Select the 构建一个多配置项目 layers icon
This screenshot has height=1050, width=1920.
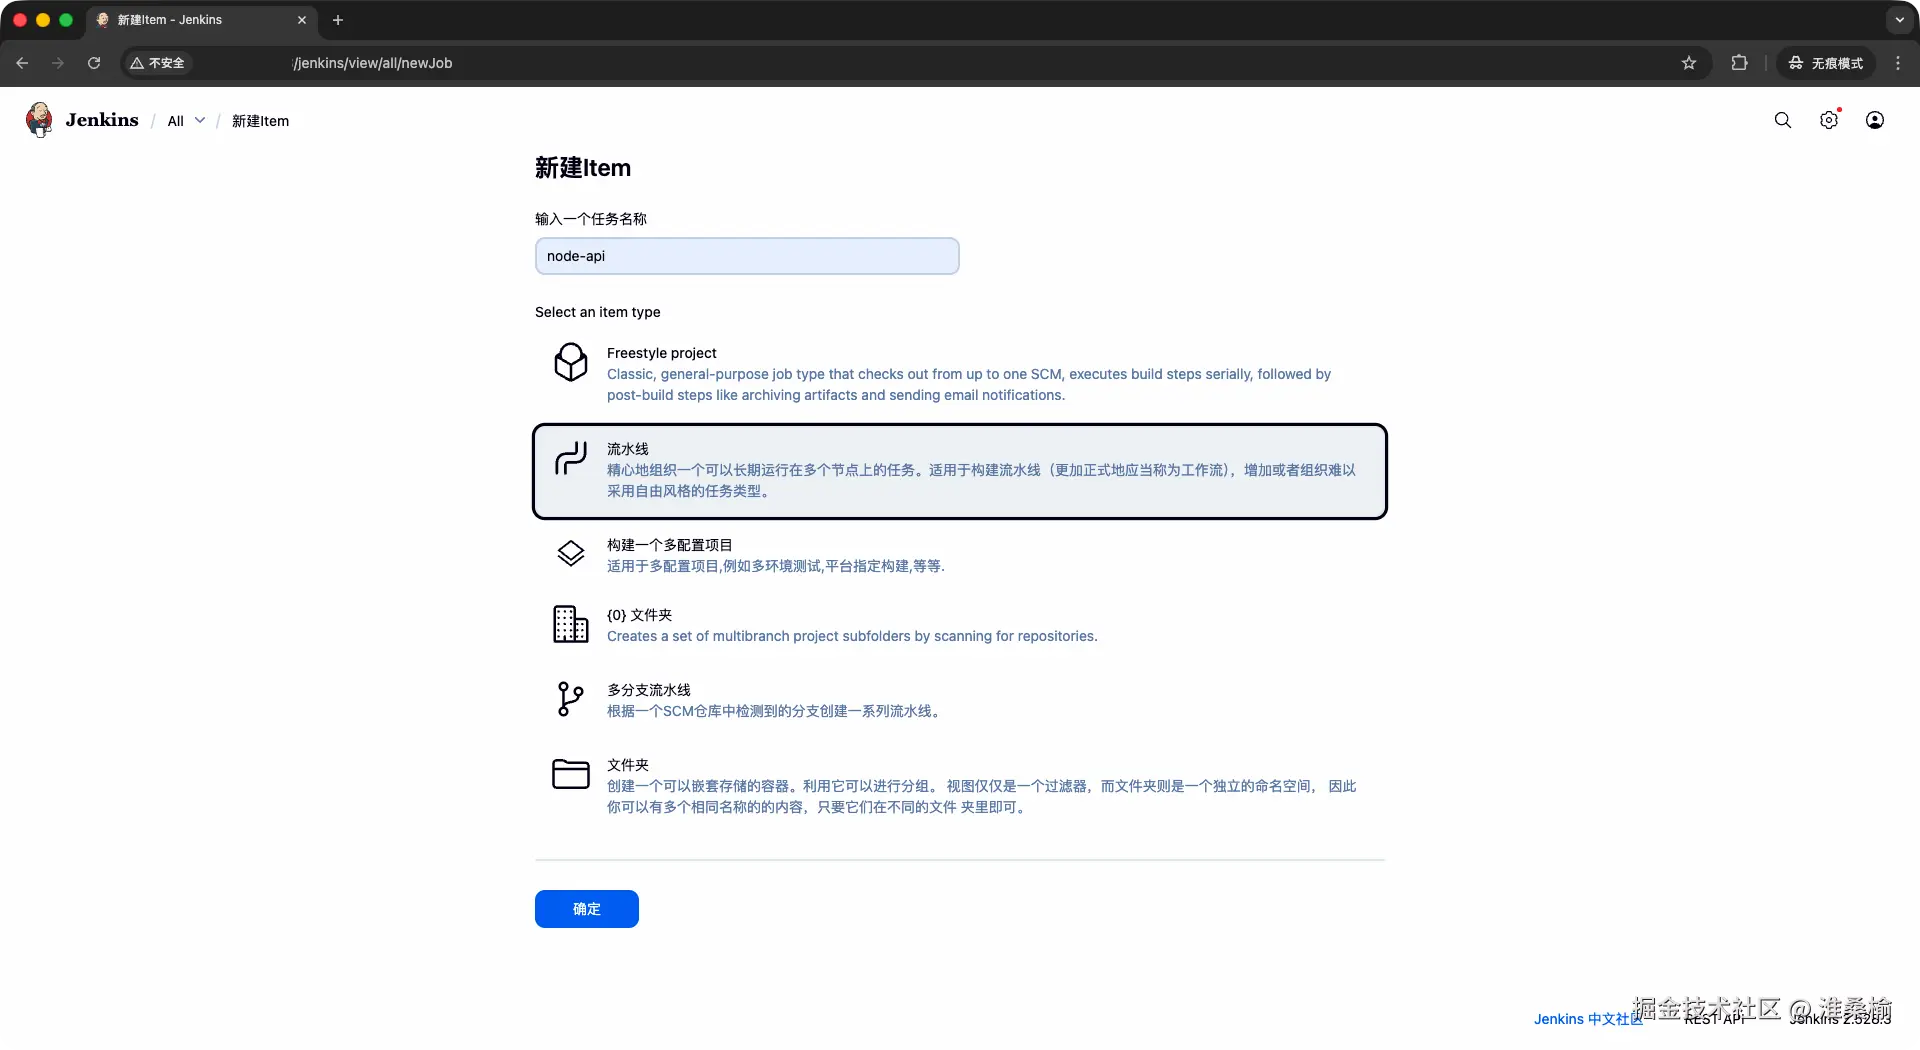pyautogui.click(x=571, y=554)
